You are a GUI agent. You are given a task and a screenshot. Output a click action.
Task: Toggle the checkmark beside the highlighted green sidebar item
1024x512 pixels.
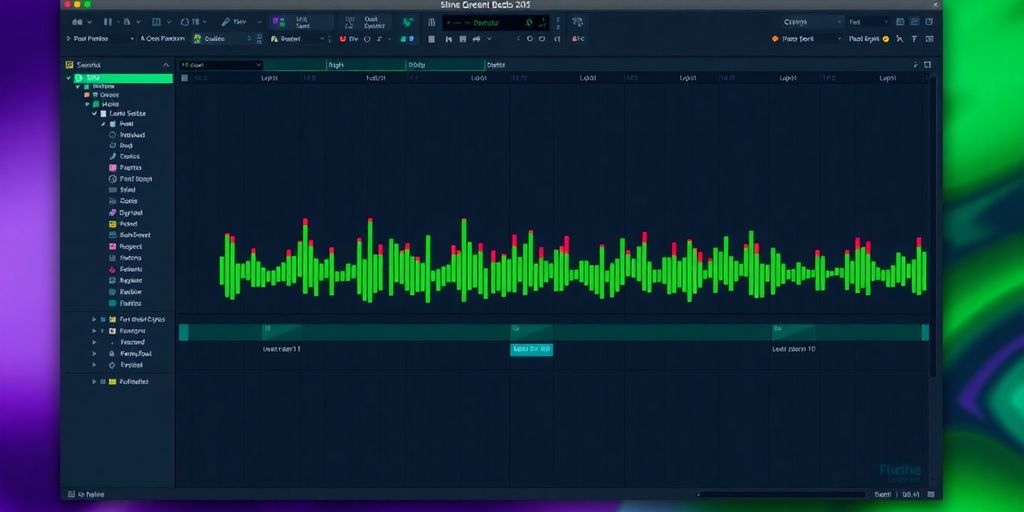click(69, 77)
